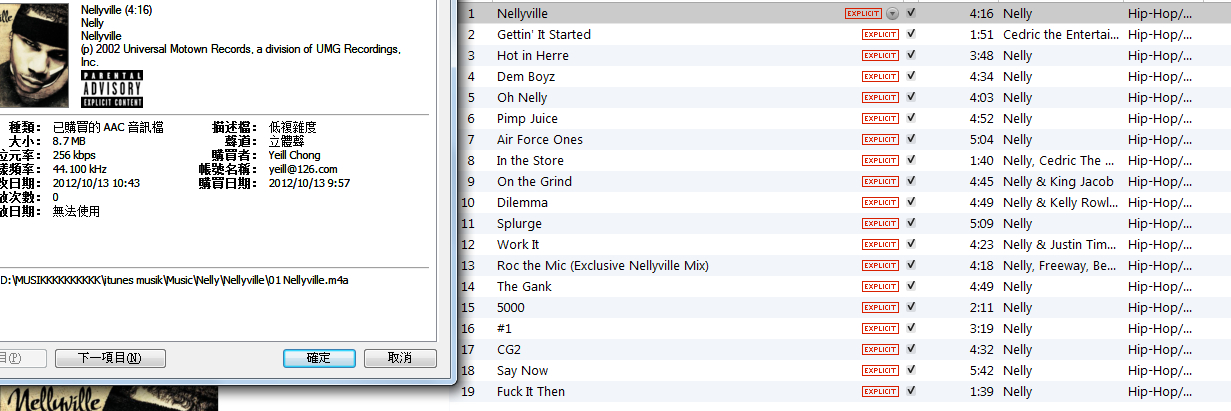Select Roc the Mic (Exclusive Nellyville Mix)
The height and width of the screenshot is (411, 1231).
603,265
